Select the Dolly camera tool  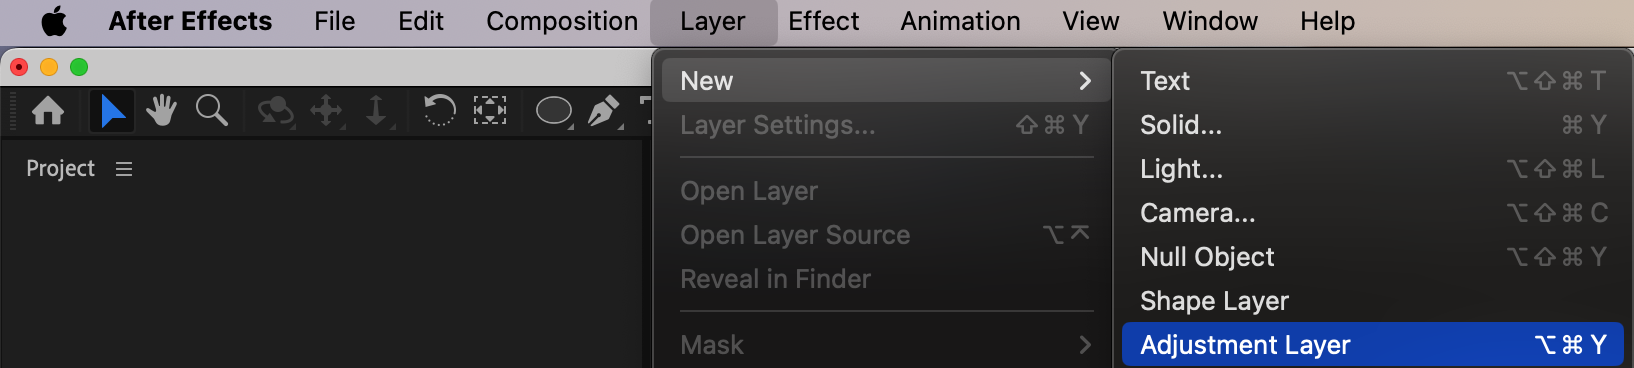click(x=377, y=110)
